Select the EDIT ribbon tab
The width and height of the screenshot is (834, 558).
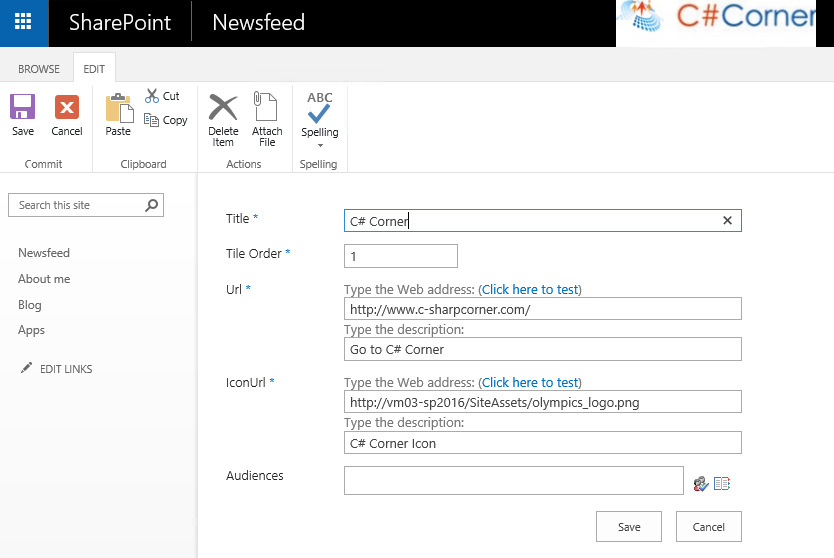[x=94, y=69]
